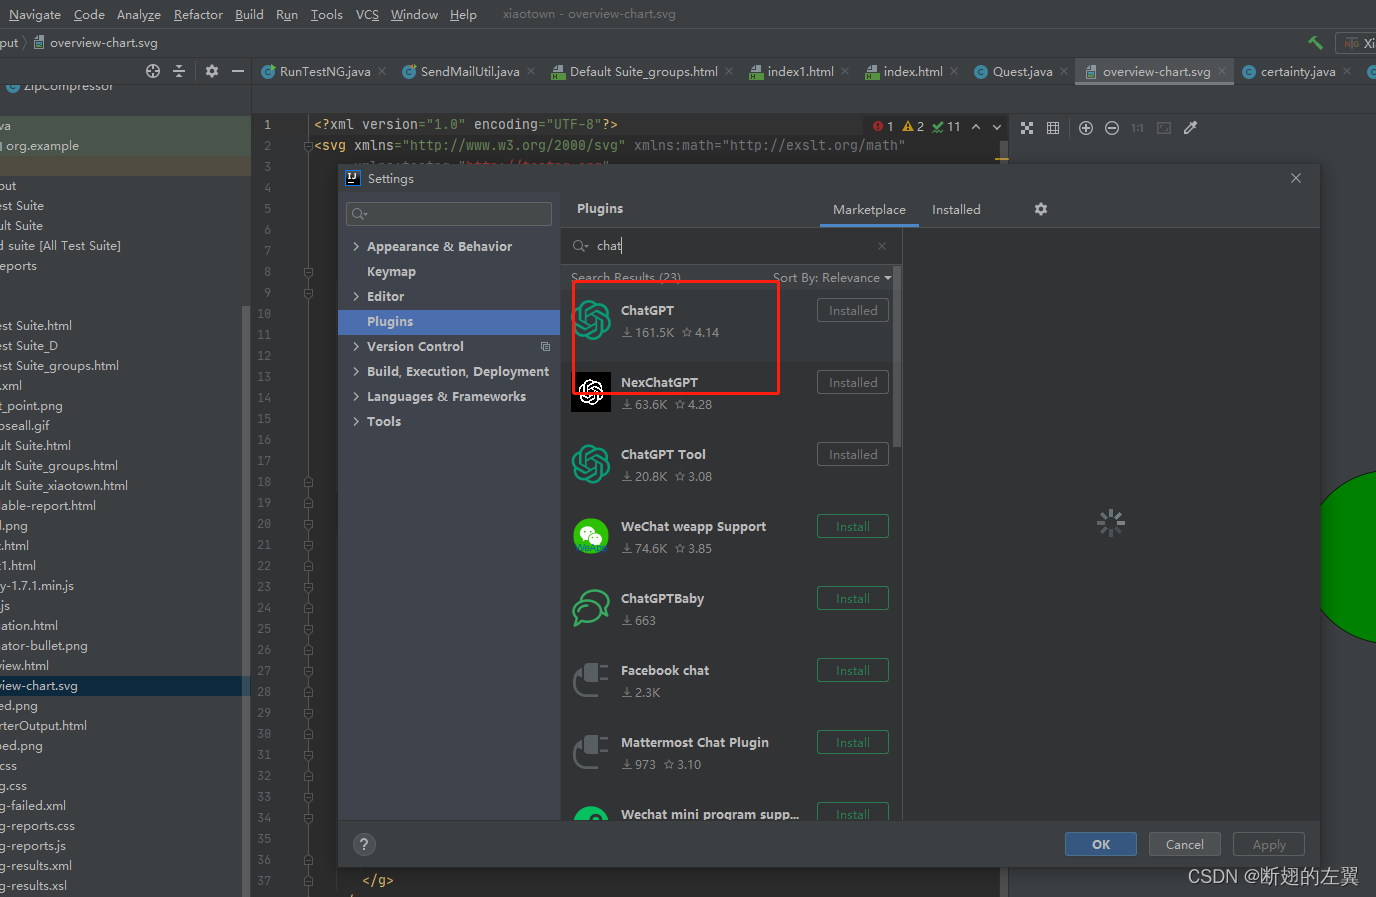Open the Facebook chat plugin icon

coord(591,680)
